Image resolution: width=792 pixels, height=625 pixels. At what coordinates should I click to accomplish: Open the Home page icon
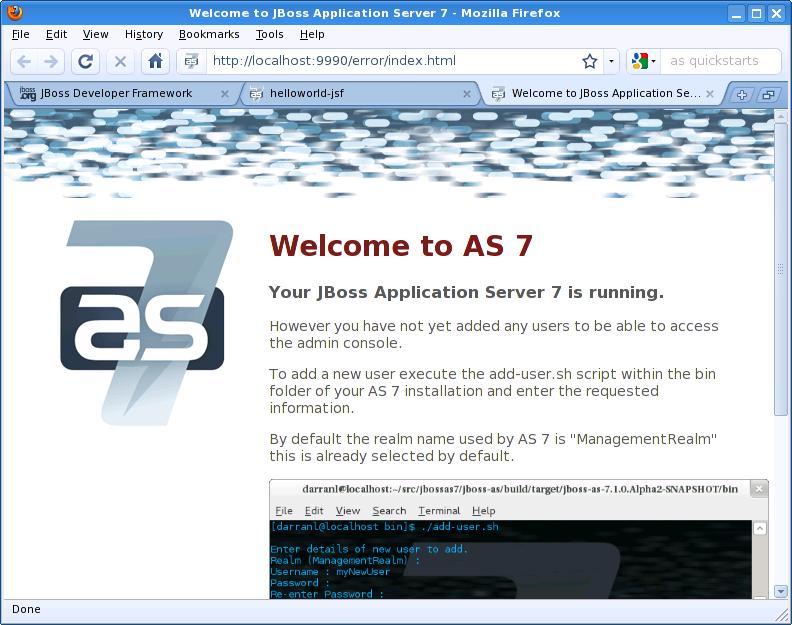coord(155,62)
